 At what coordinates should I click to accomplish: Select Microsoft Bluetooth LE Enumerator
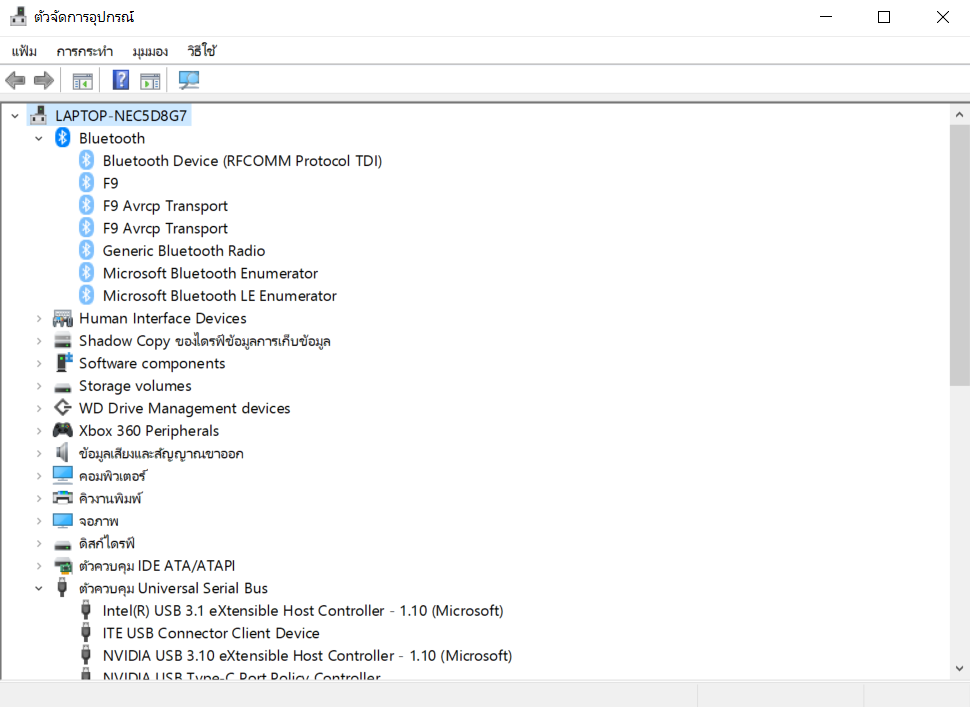(220, 296)
